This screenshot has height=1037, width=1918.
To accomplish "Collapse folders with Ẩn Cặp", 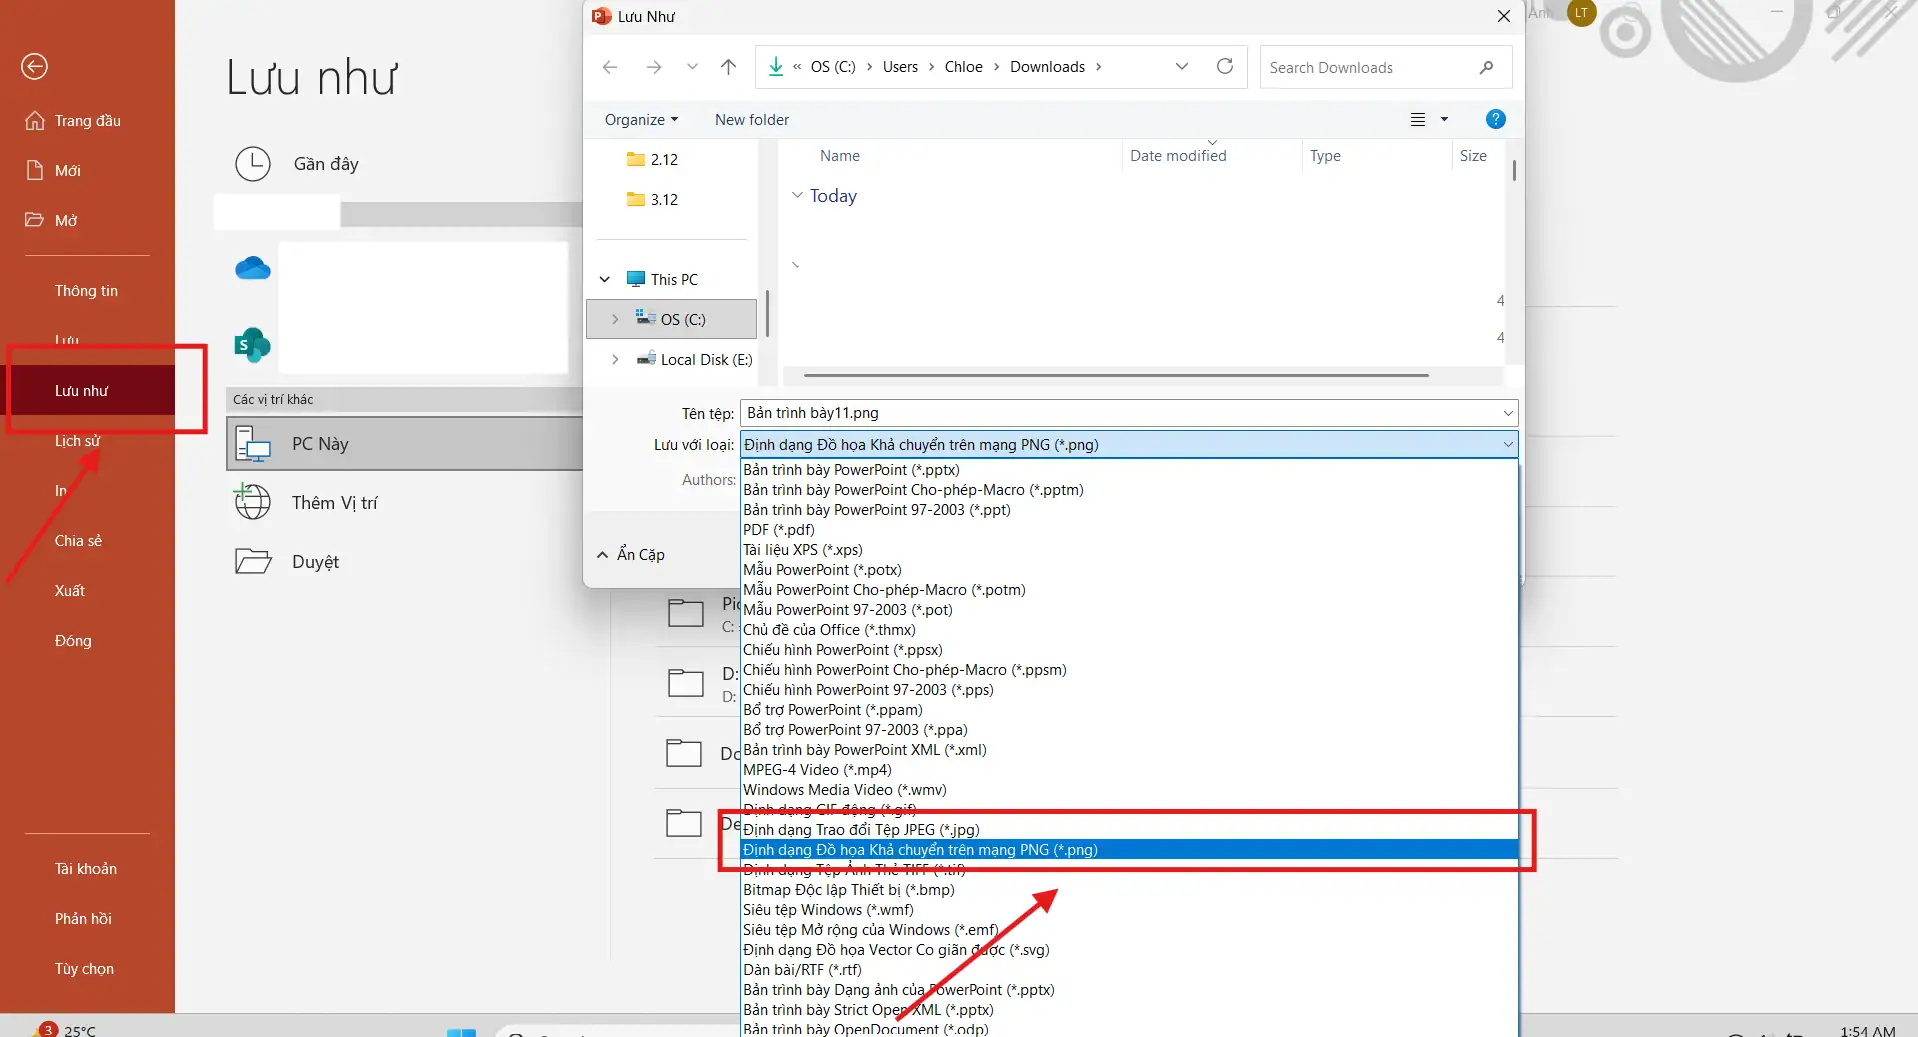I will pos(631,555).
